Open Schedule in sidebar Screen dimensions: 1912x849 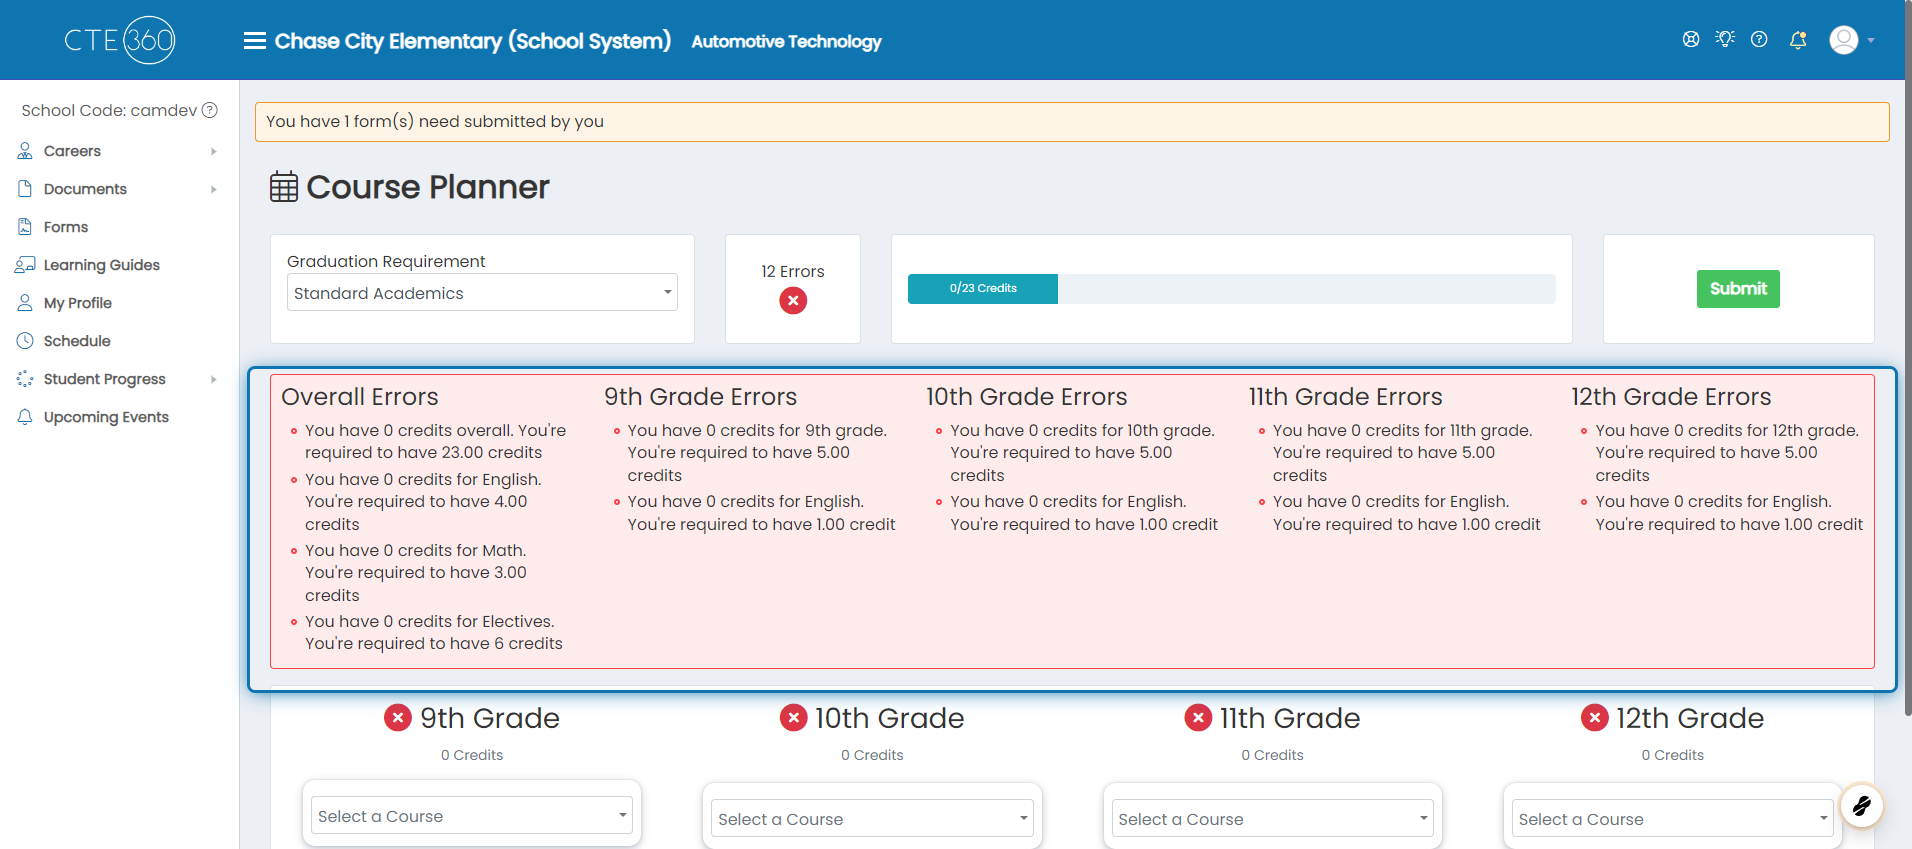coord(77,341)
